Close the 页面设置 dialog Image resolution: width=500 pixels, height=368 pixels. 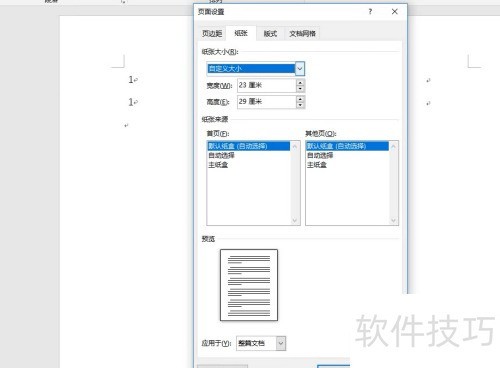click(395, 12)
